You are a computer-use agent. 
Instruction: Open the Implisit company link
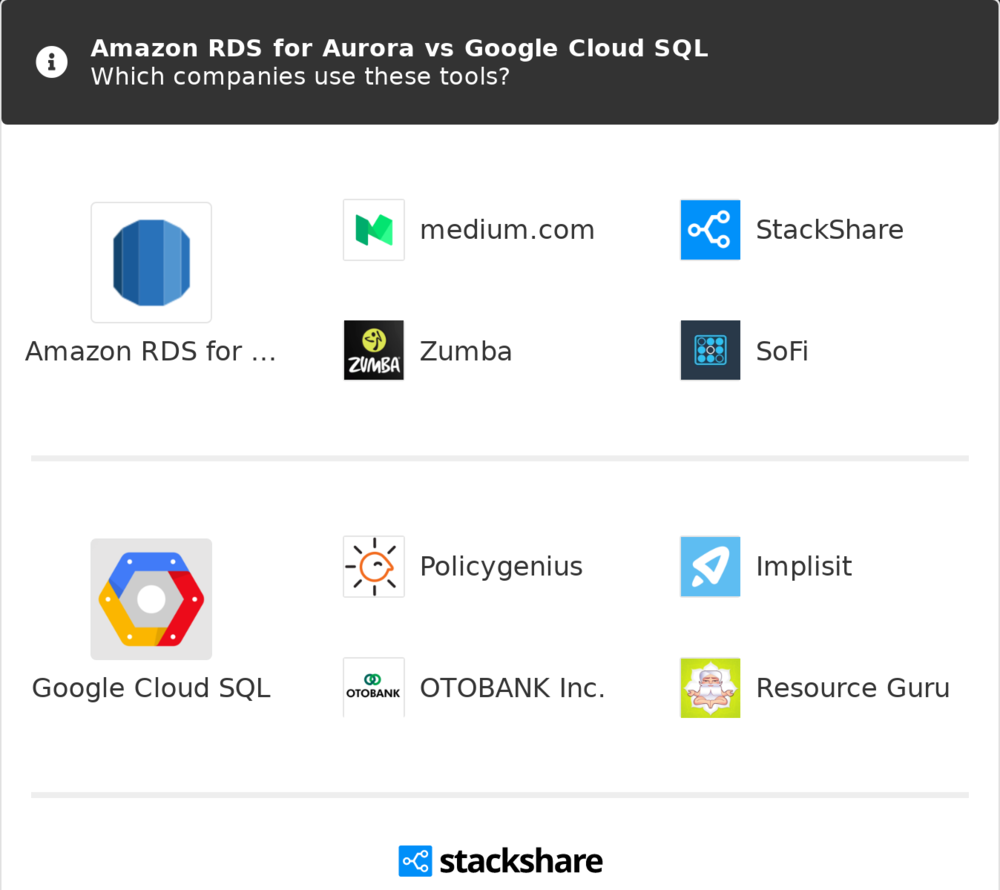pyautogui.click(x=804, y=567)
